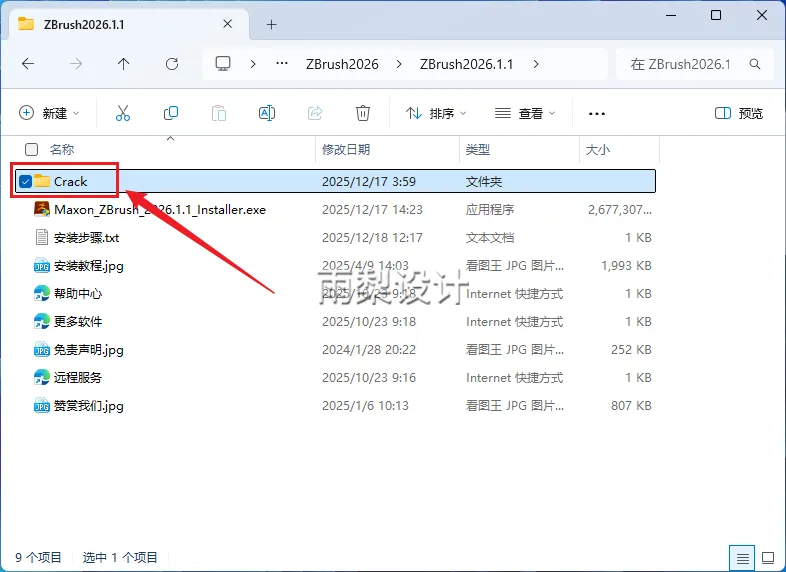Refresh the folder view
Viewport: 786px width, 572px height.
pyautogui.click(x=172, y=64)
